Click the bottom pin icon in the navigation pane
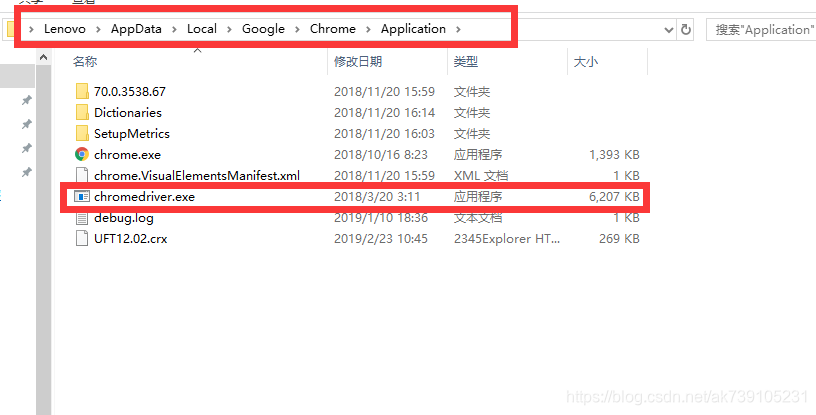This screenshot has height=415, width=816. pos(26,172)
